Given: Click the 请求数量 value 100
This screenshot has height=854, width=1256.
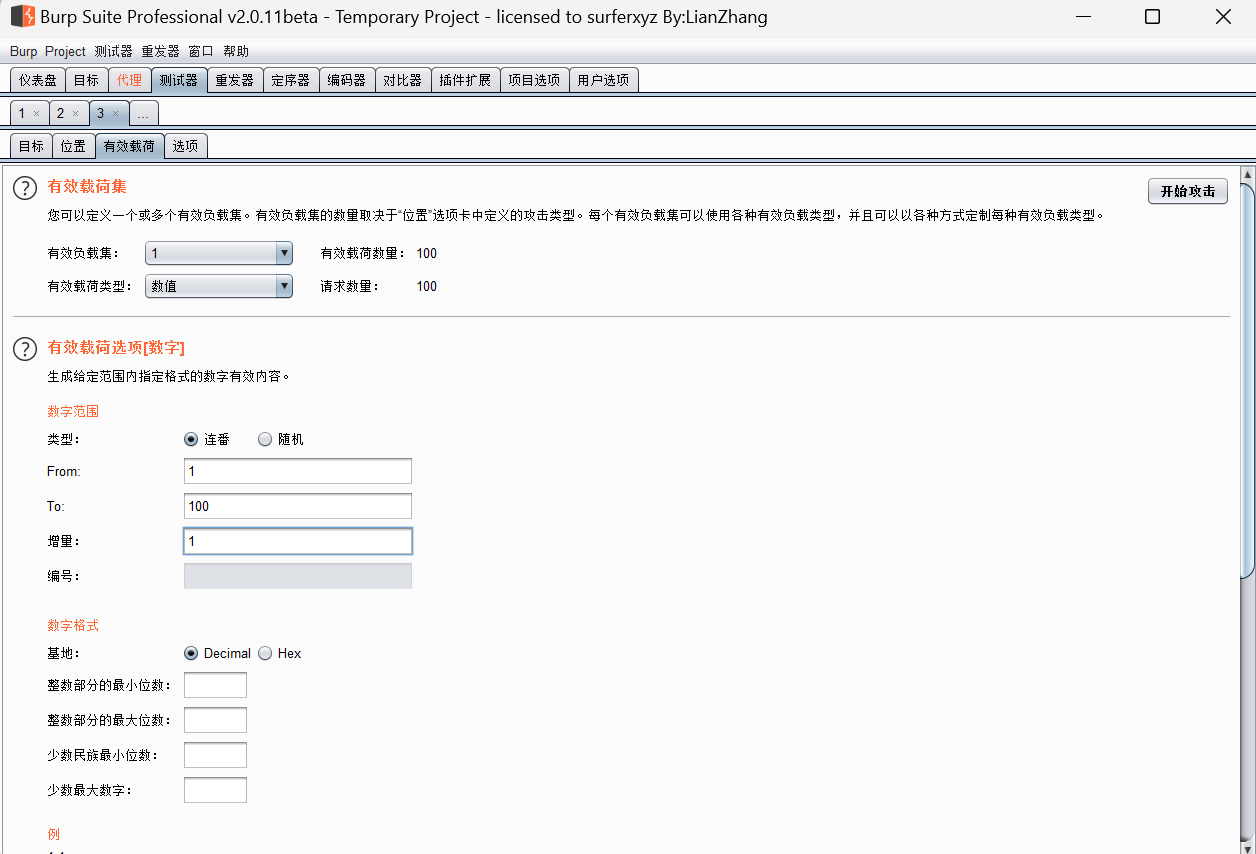Looking at the screenshot, I should click(427, 286).
